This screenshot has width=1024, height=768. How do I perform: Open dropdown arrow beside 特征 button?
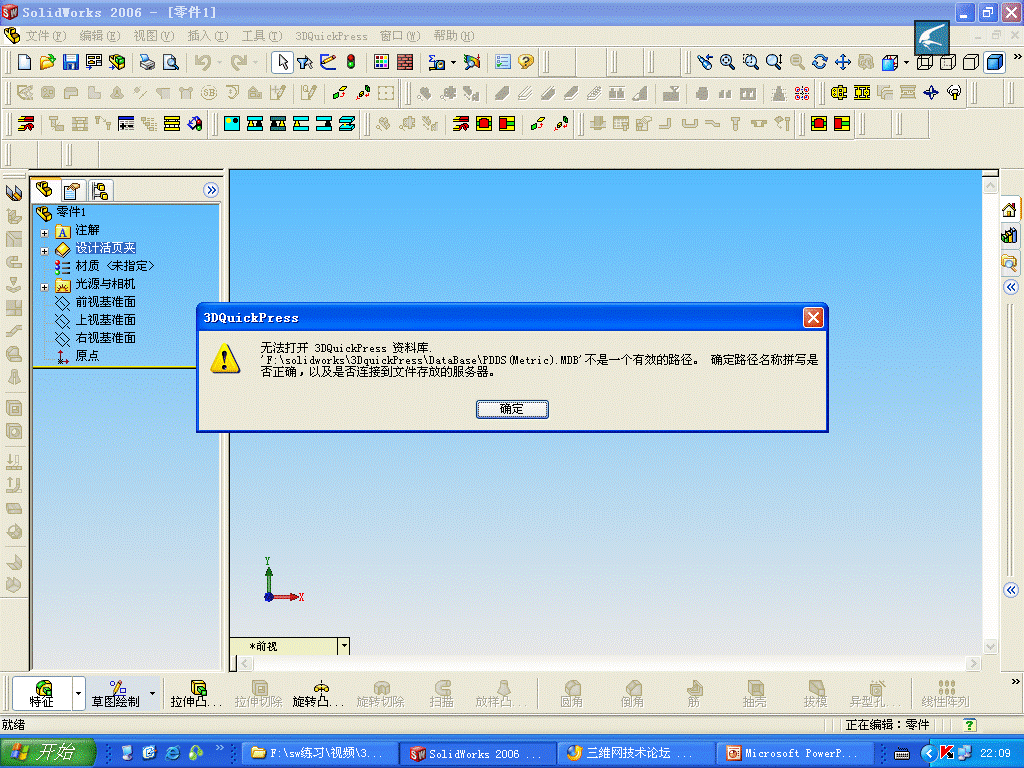pos(78,694)
